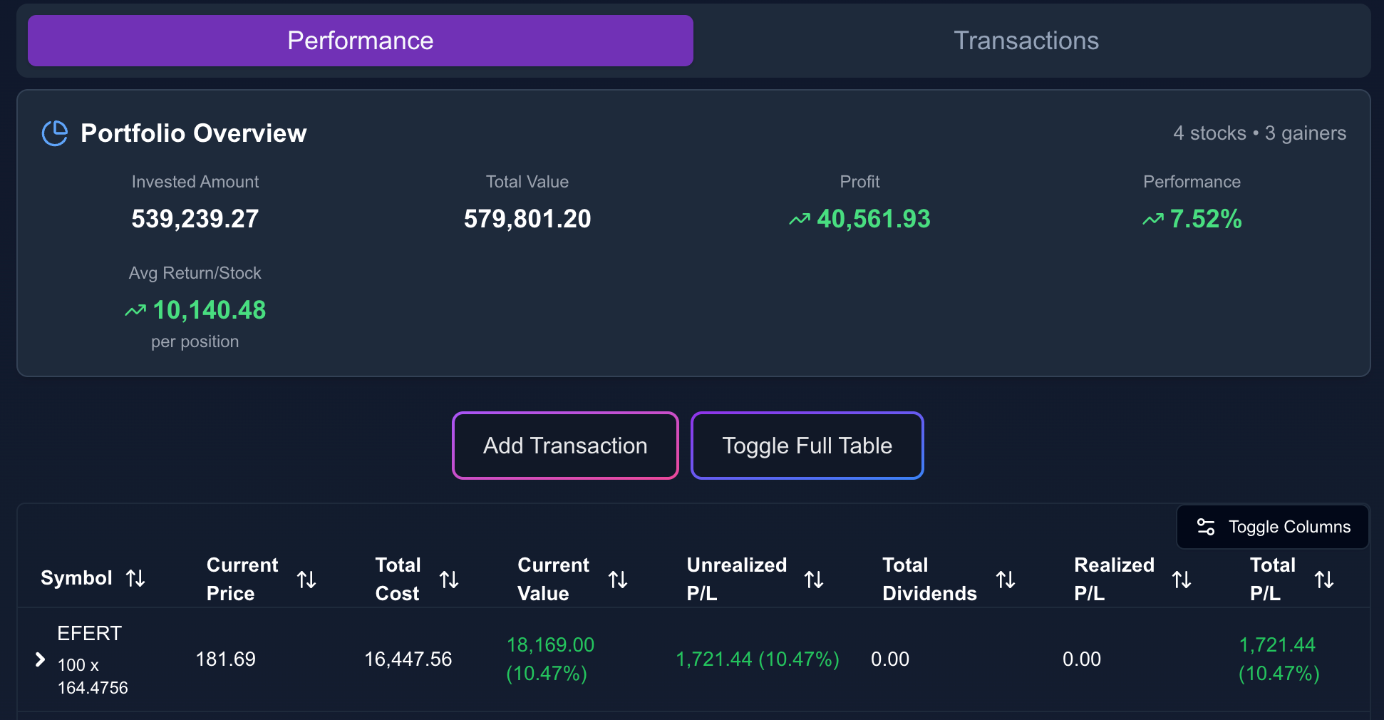Select the Performance tab

click(360, 40)
